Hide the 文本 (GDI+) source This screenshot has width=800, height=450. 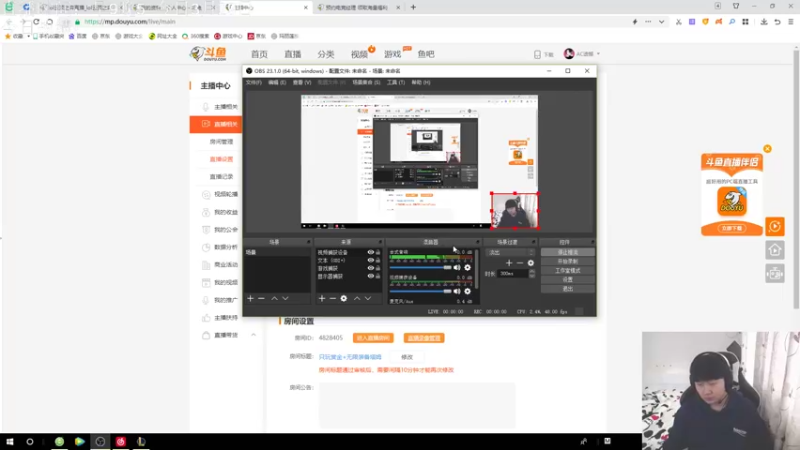pos(371,260)
